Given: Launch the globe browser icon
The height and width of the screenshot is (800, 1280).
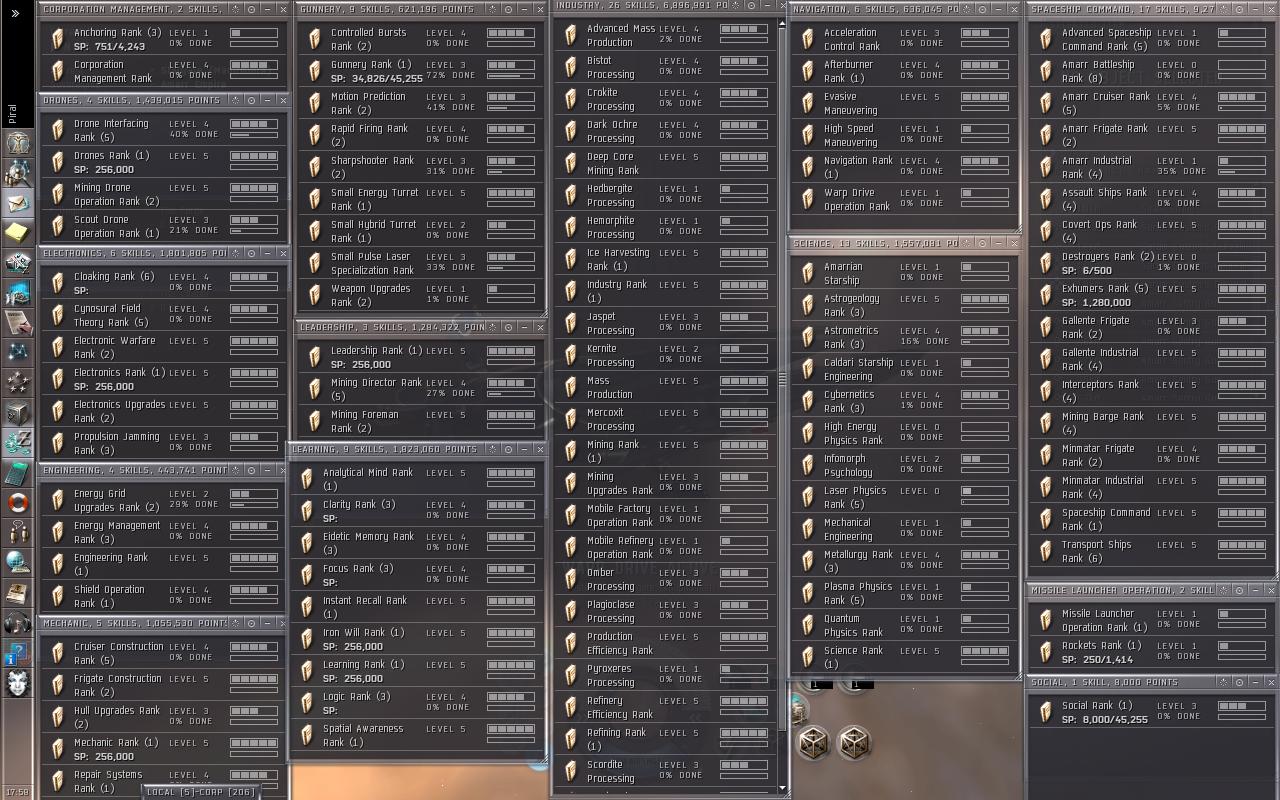Looking at the screenshot, I should pos(18,562).
